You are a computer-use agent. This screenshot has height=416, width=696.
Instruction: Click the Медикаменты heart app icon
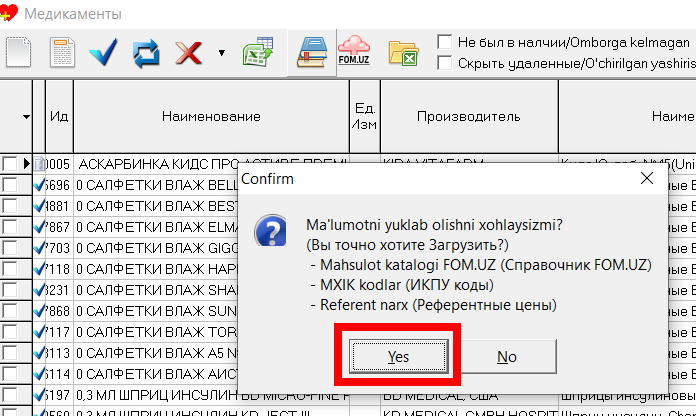coord(9,12)
